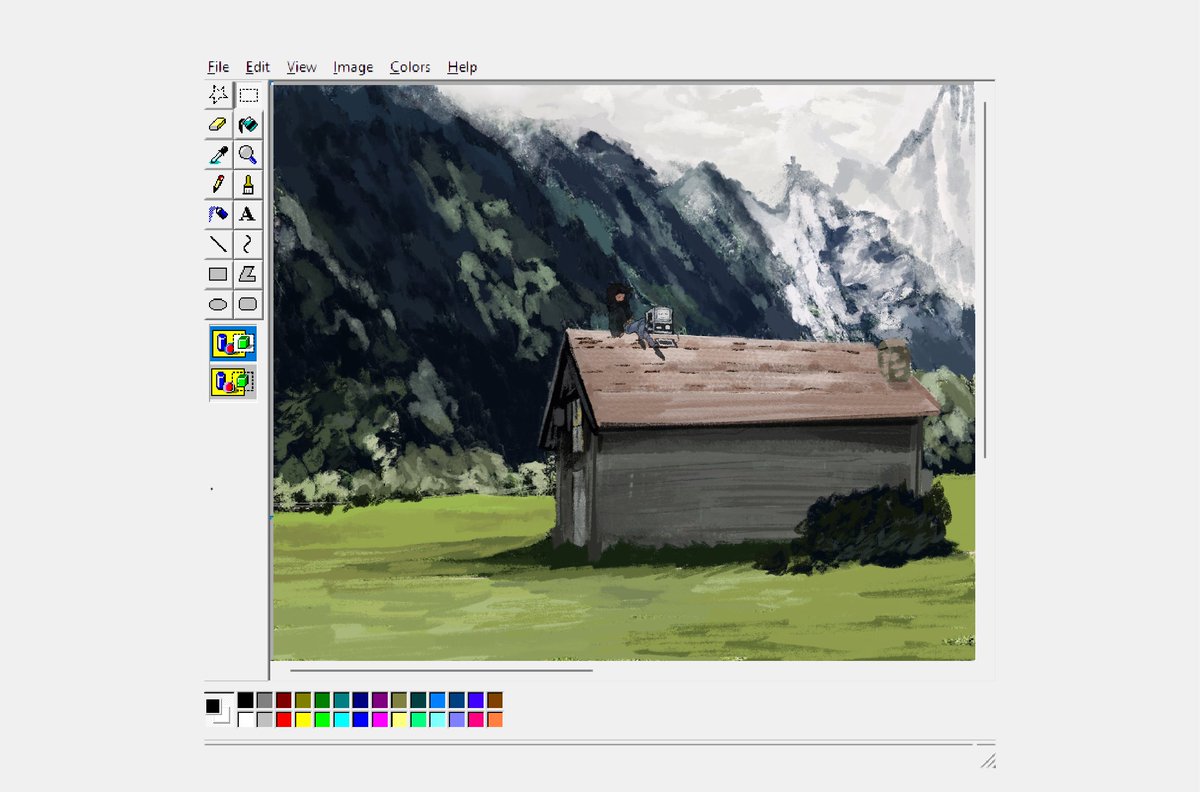This screenshot has width=1200, height=792.
Task: Select the orange palette swatch
Action: point(494,719)
